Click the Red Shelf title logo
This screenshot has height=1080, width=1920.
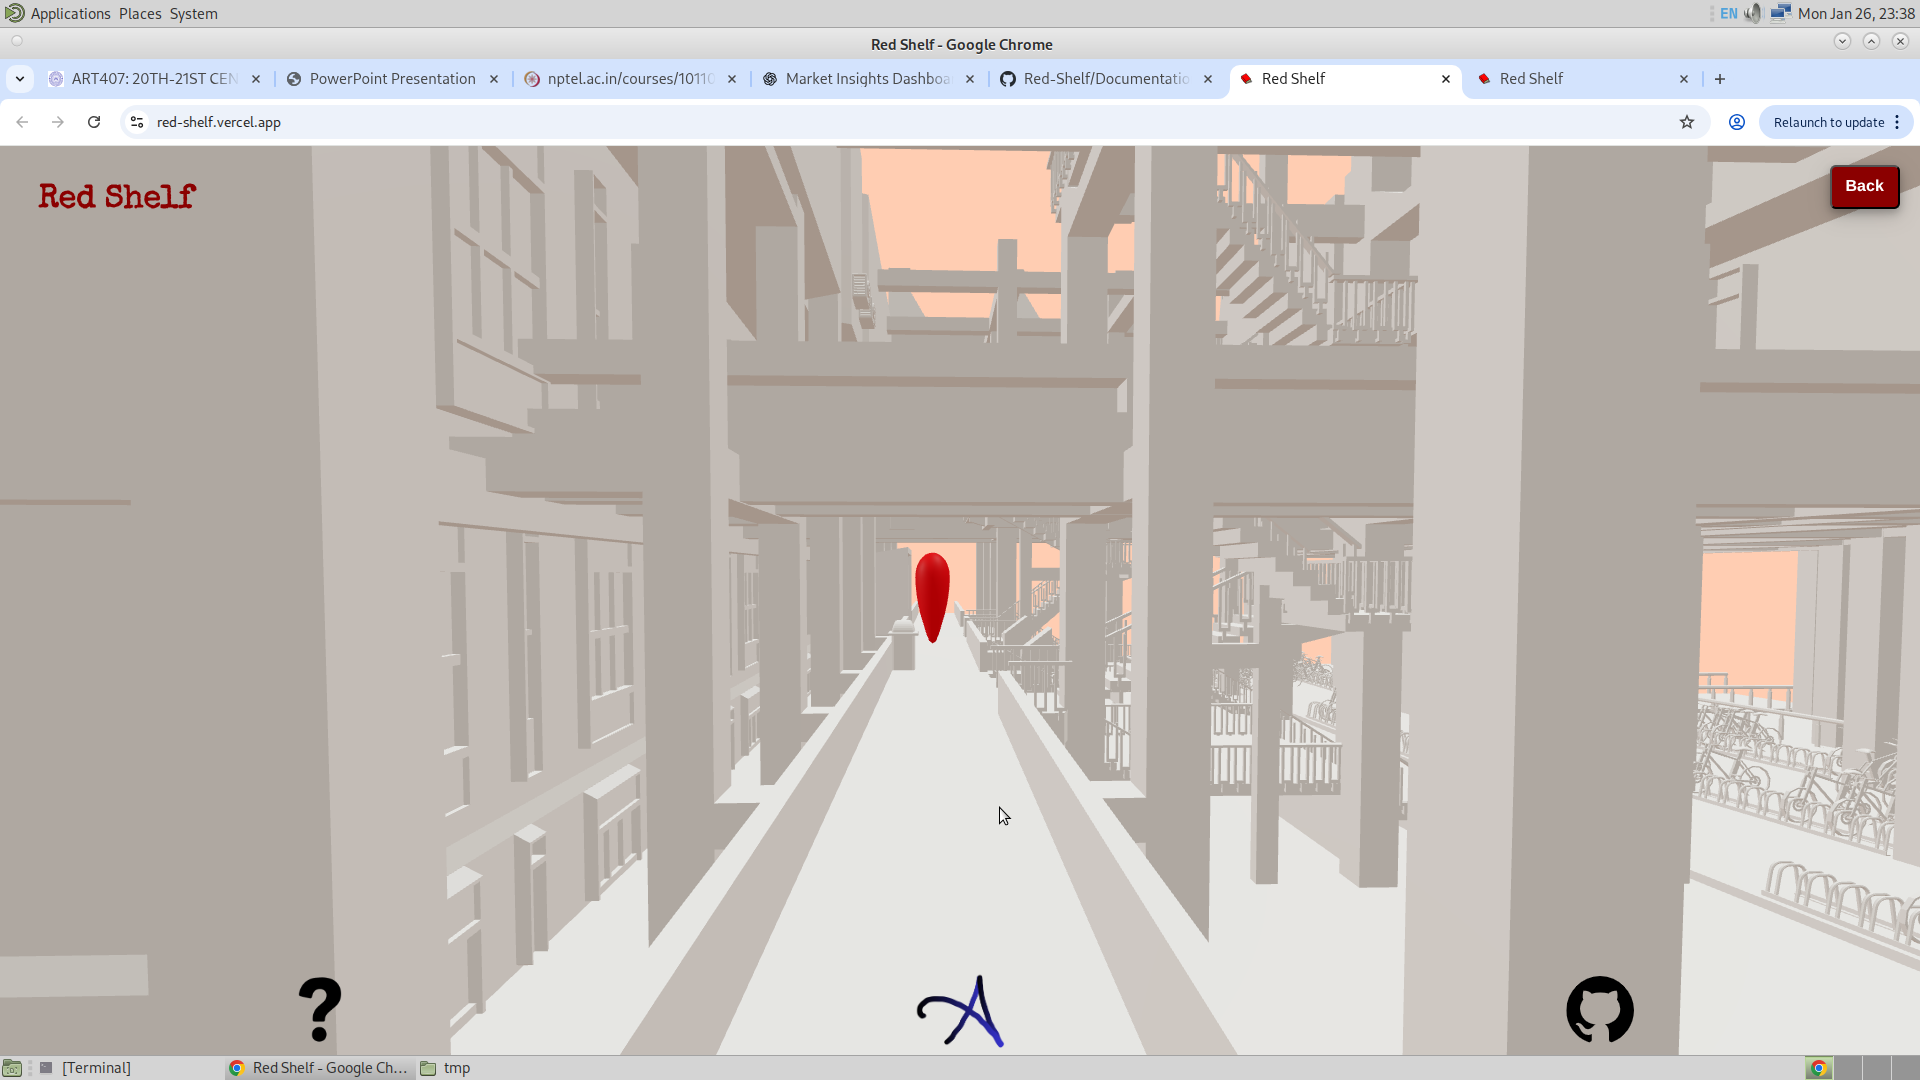pyautogui.click(x=117, y=196)
